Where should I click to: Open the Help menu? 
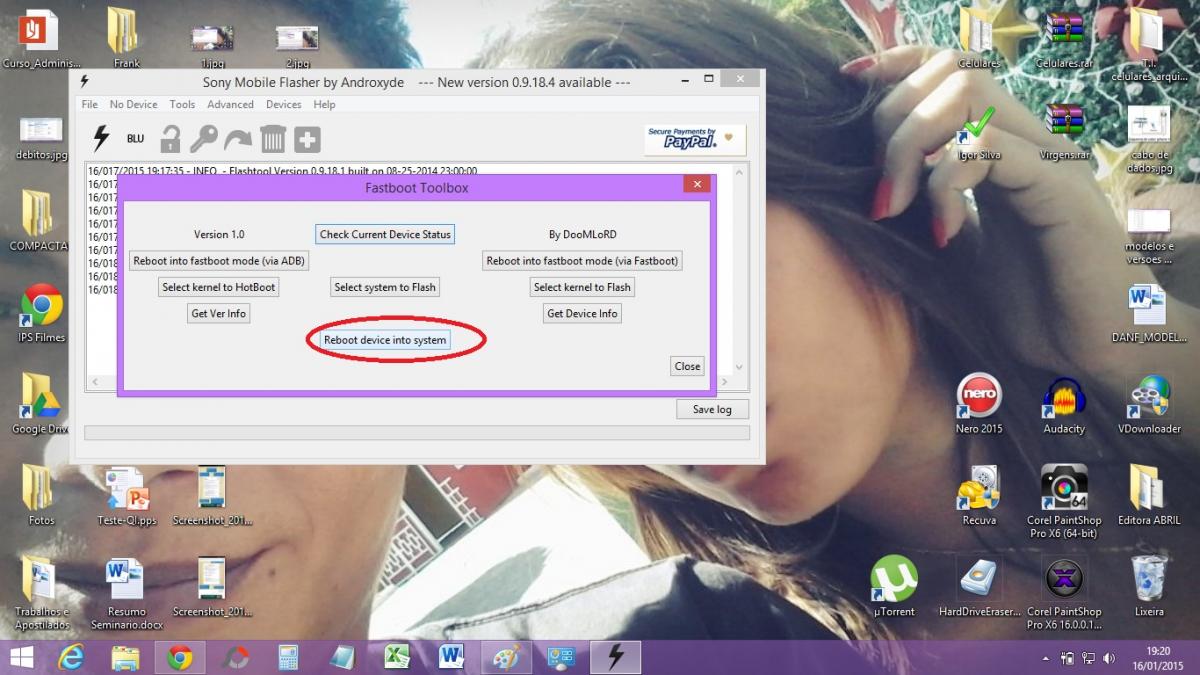324,104
